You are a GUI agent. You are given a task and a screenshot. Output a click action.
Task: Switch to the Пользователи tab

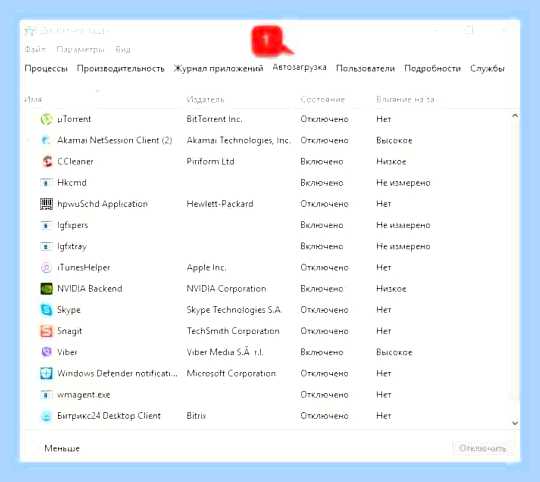365,69
